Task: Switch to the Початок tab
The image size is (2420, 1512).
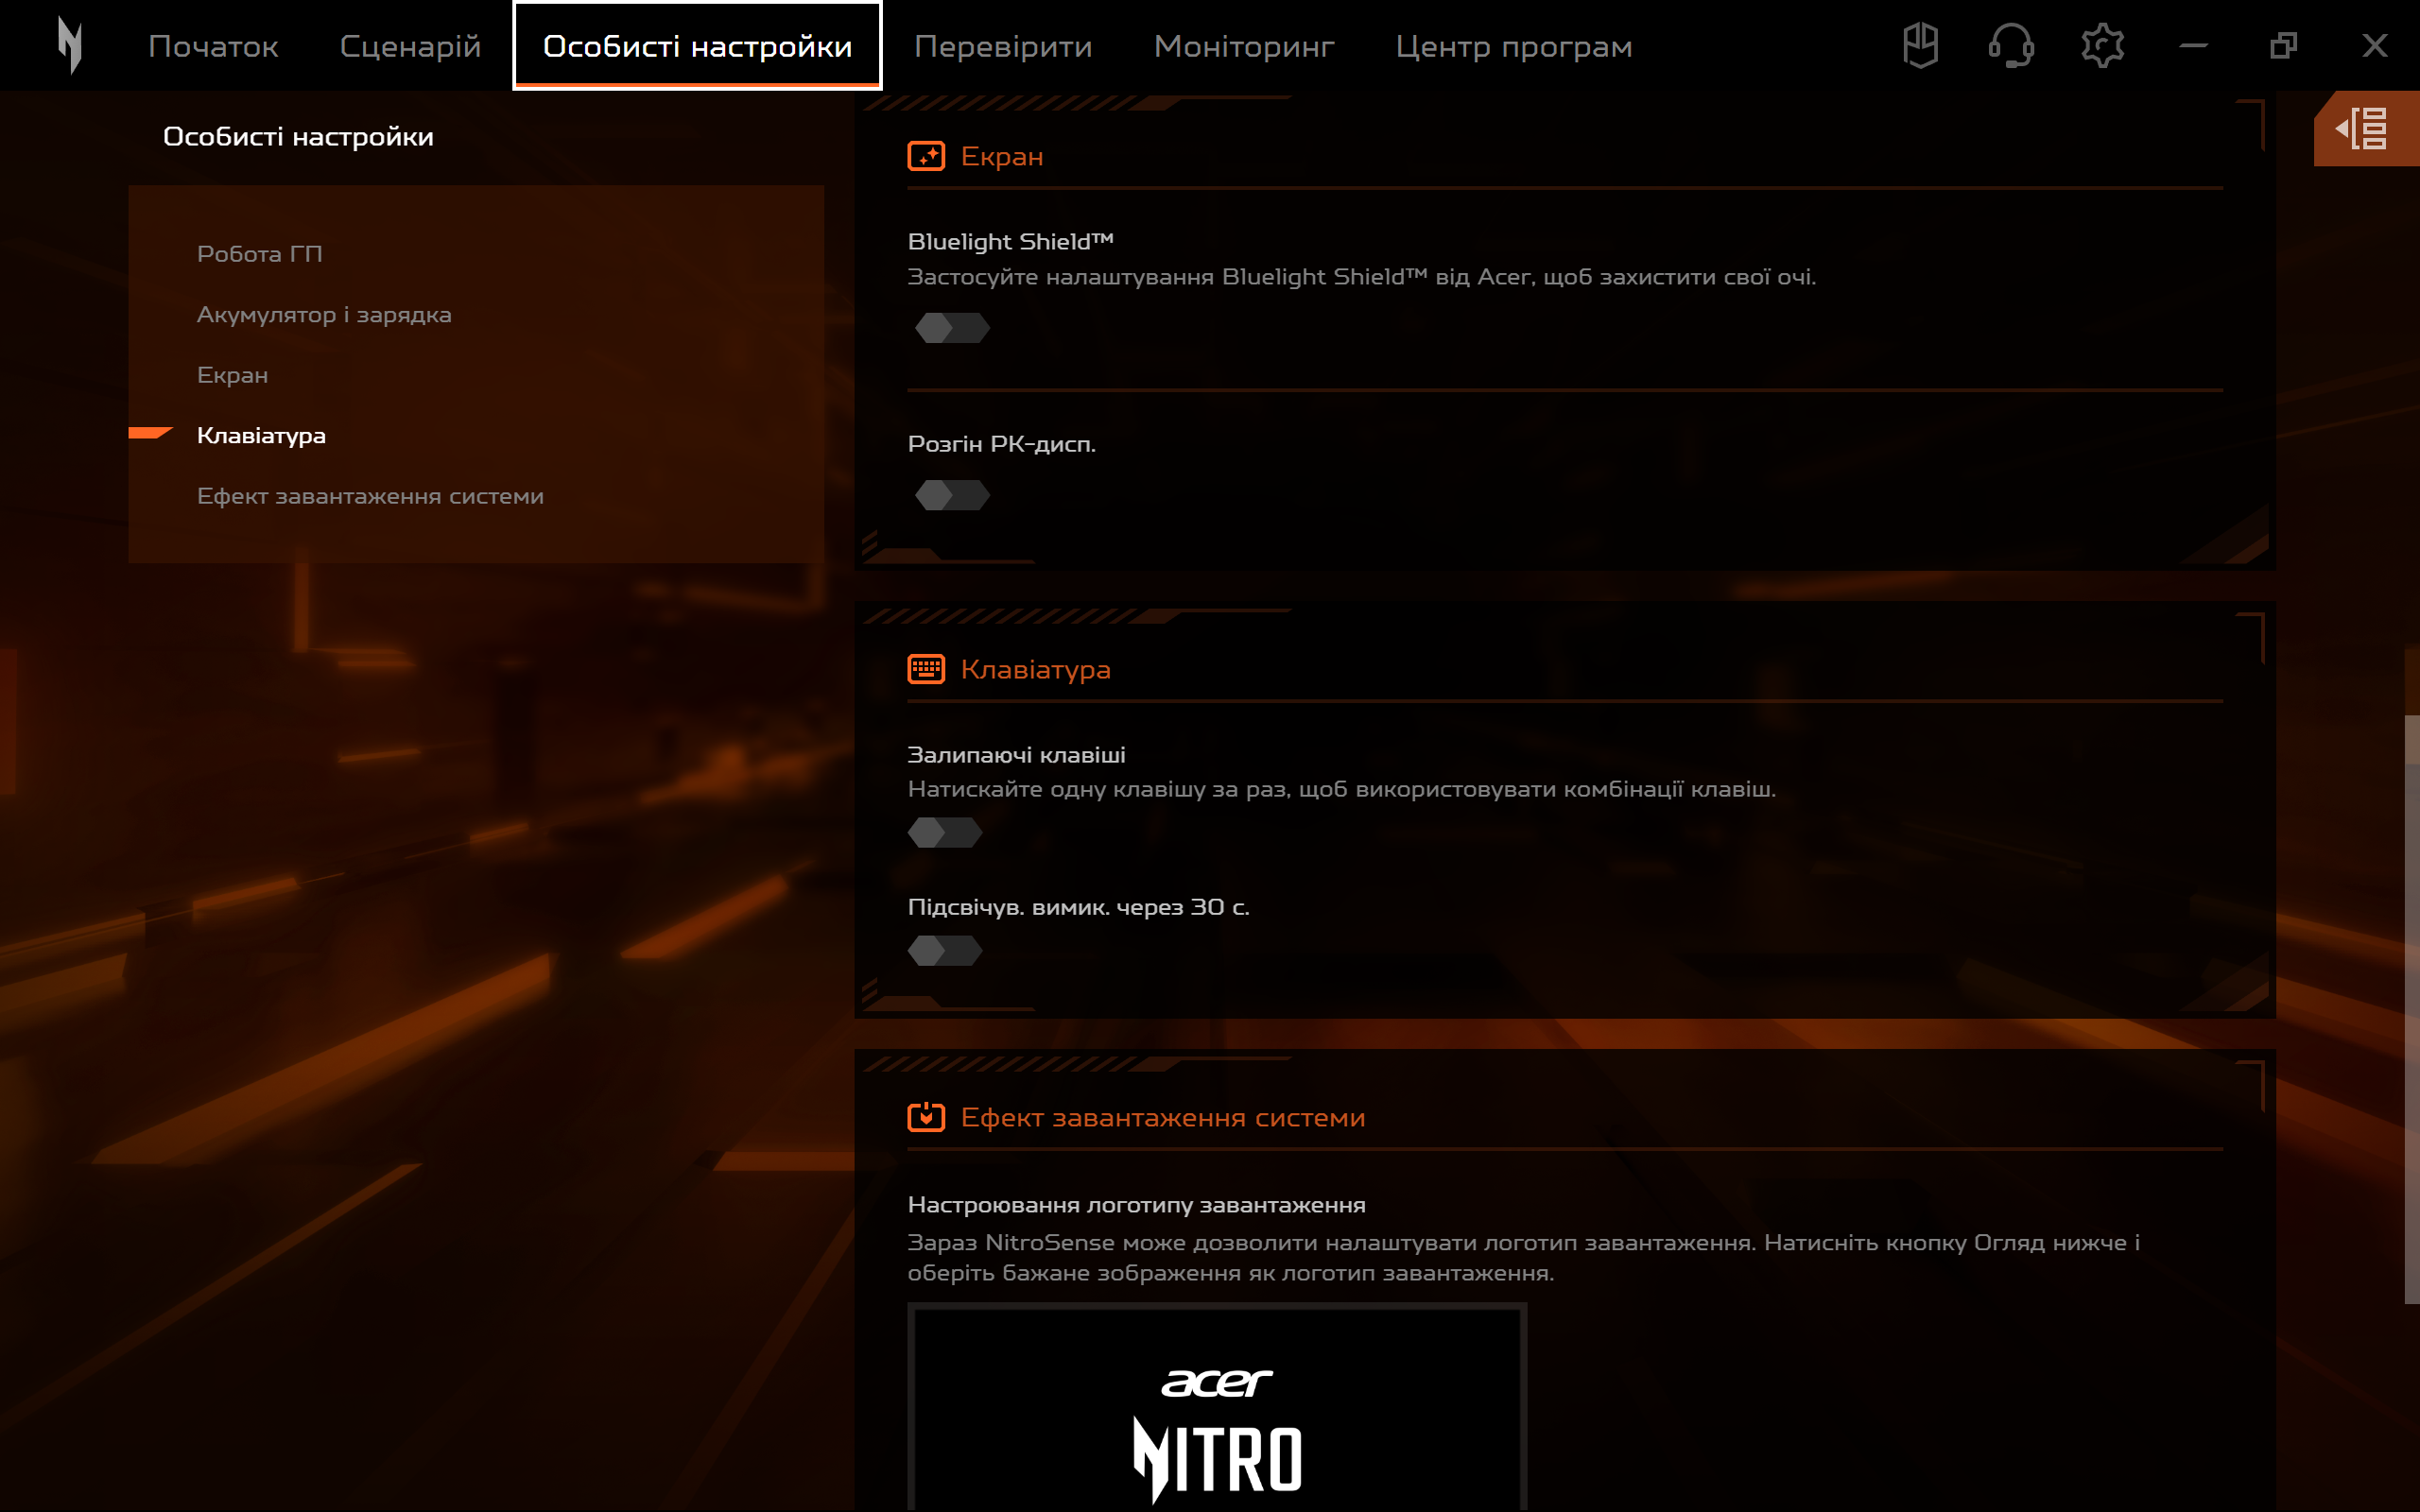Action: (212, 46)
